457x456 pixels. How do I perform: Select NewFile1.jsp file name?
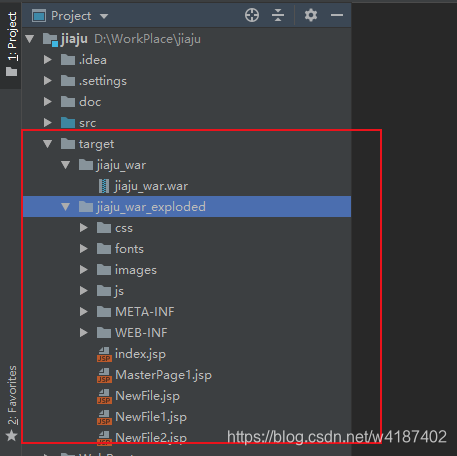point(151,417)
